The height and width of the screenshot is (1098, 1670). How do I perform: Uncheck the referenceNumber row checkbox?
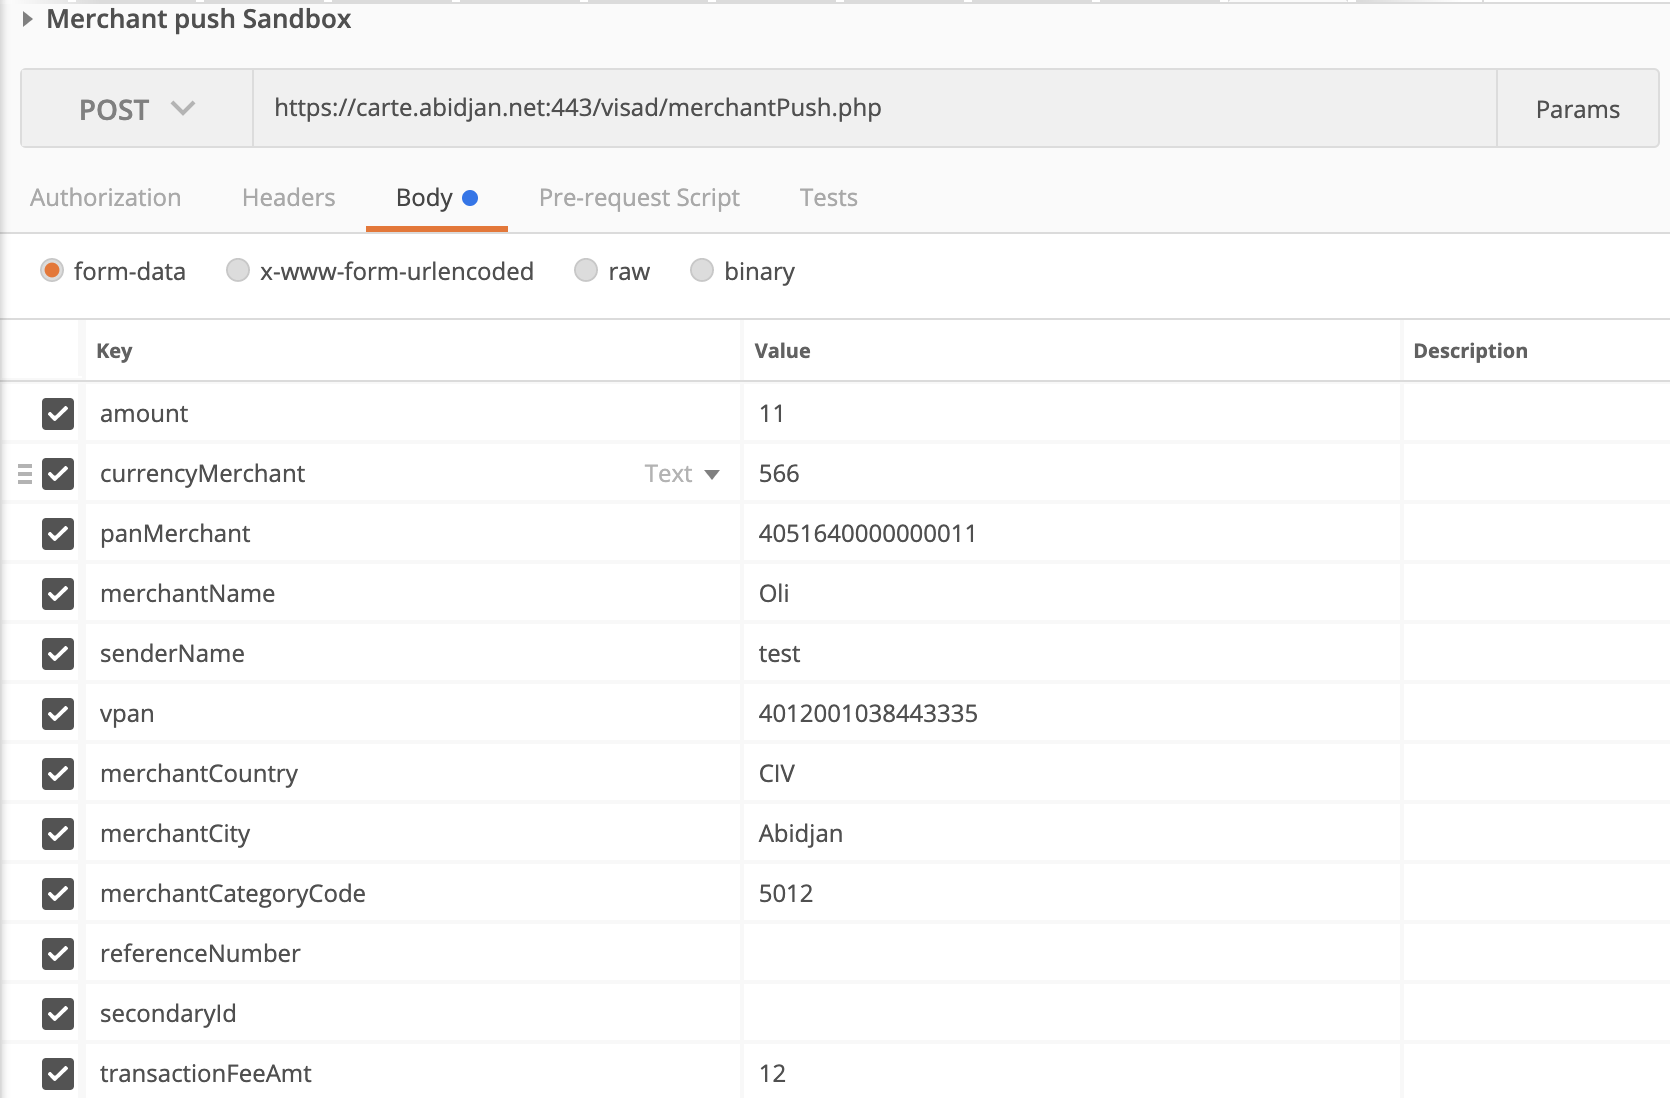pyautogui.click(x=58, y=954)
